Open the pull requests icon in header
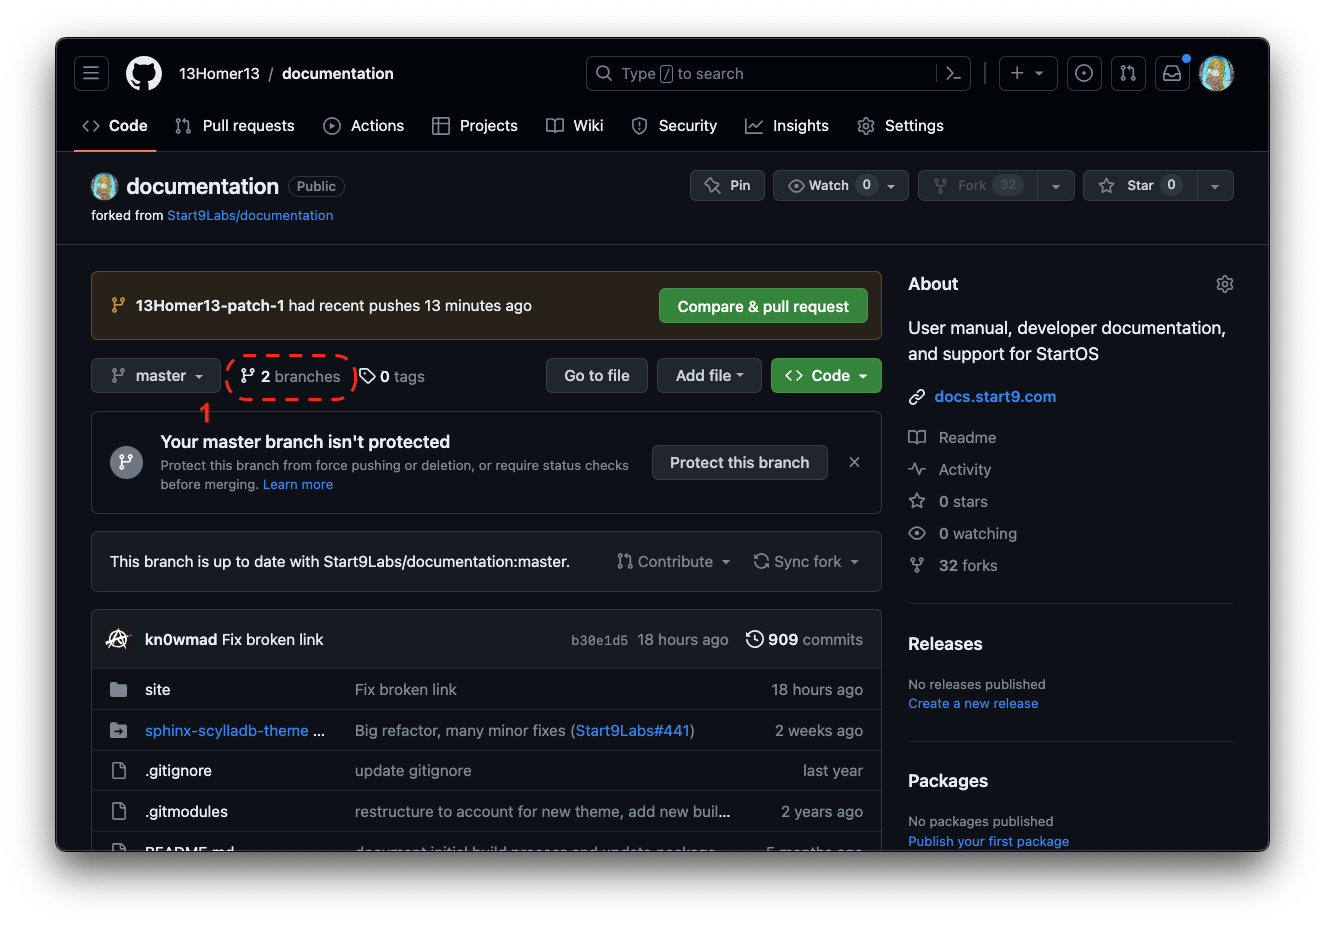Viewport: 1325px width, 925px height. coord(1128,73)
